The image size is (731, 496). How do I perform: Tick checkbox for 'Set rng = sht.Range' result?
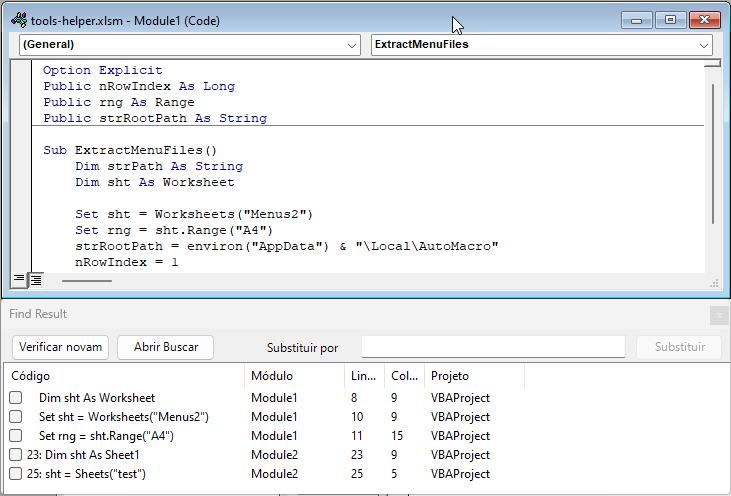pyautogui.click(x=15, y=436)
